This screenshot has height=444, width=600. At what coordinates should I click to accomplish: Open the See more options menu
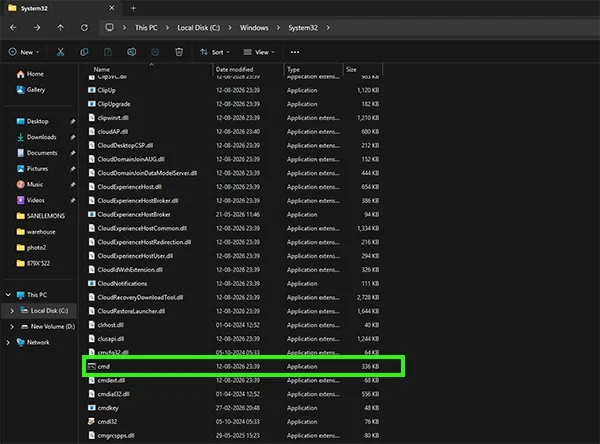coord(295,52)
